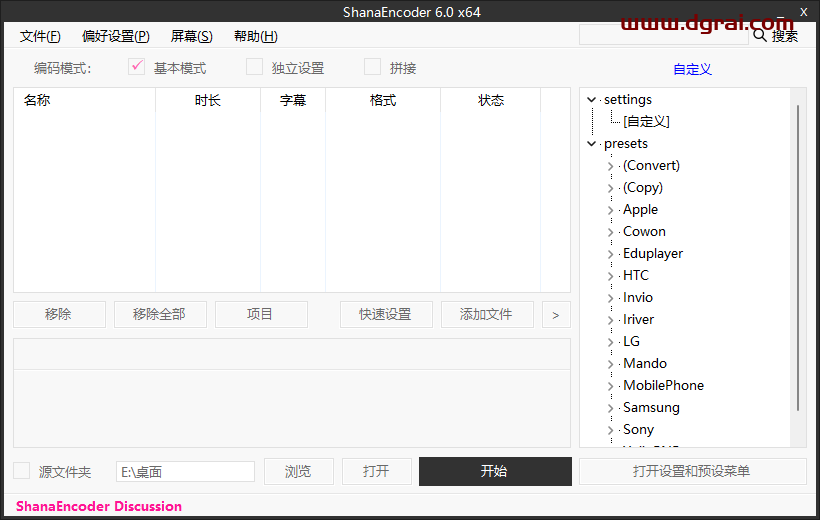Start encoding with 开始 button
This screenshot has width=820, height=520.
point(495,471)
